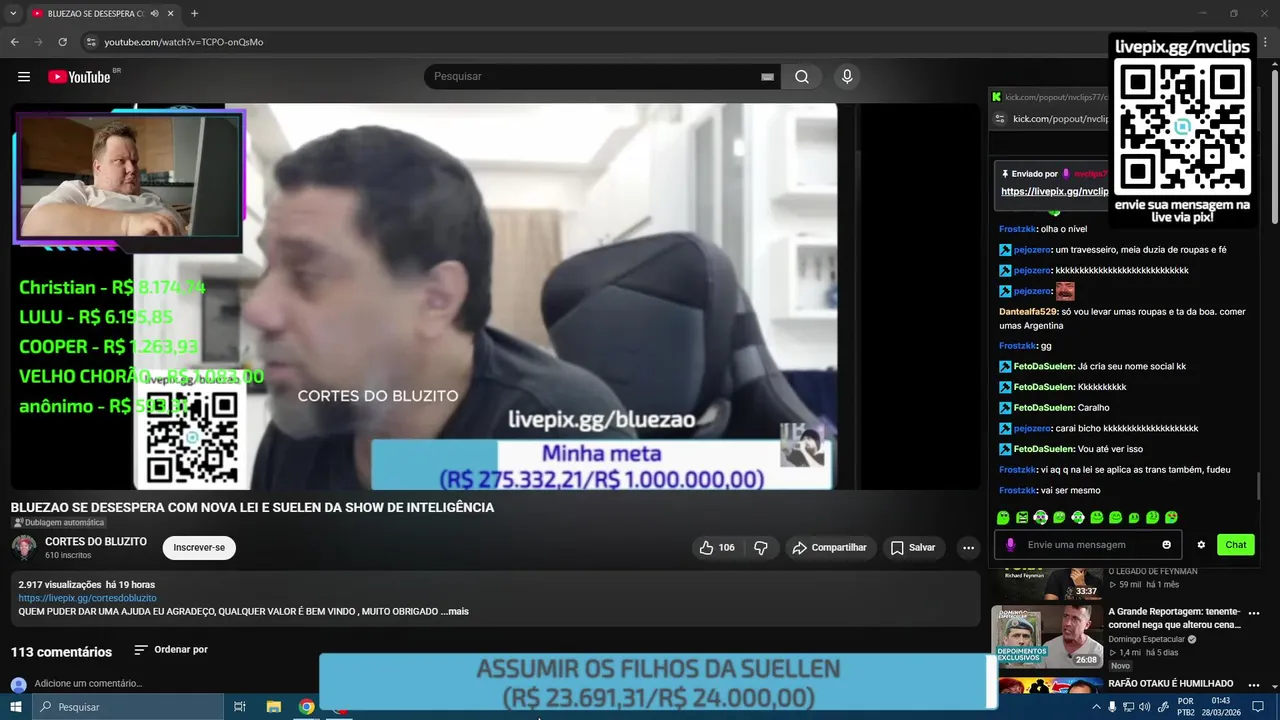Click Domingo Espetacular channel name

(x=1146, y=639)
